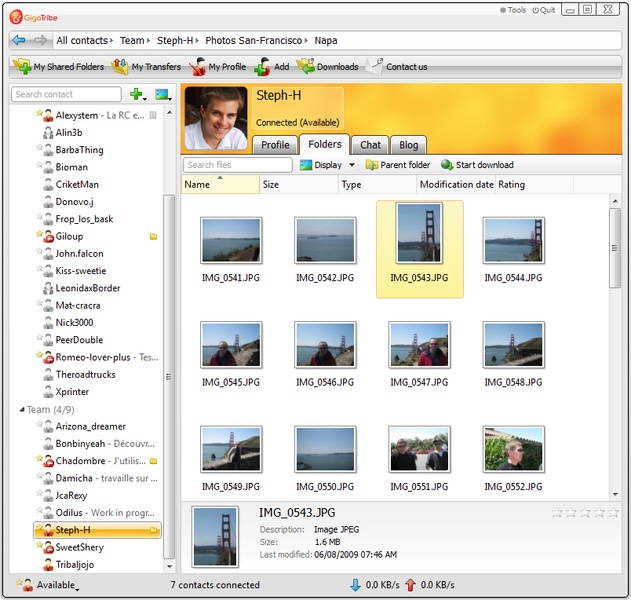This screenshot has width=631, height=600.
Task: Open the My Transfers view
Action: click(146, 67)
